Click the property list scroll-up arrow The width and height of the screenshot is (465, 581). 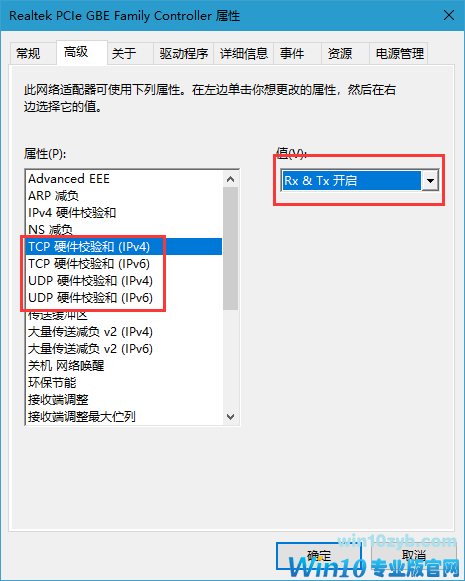230,179
